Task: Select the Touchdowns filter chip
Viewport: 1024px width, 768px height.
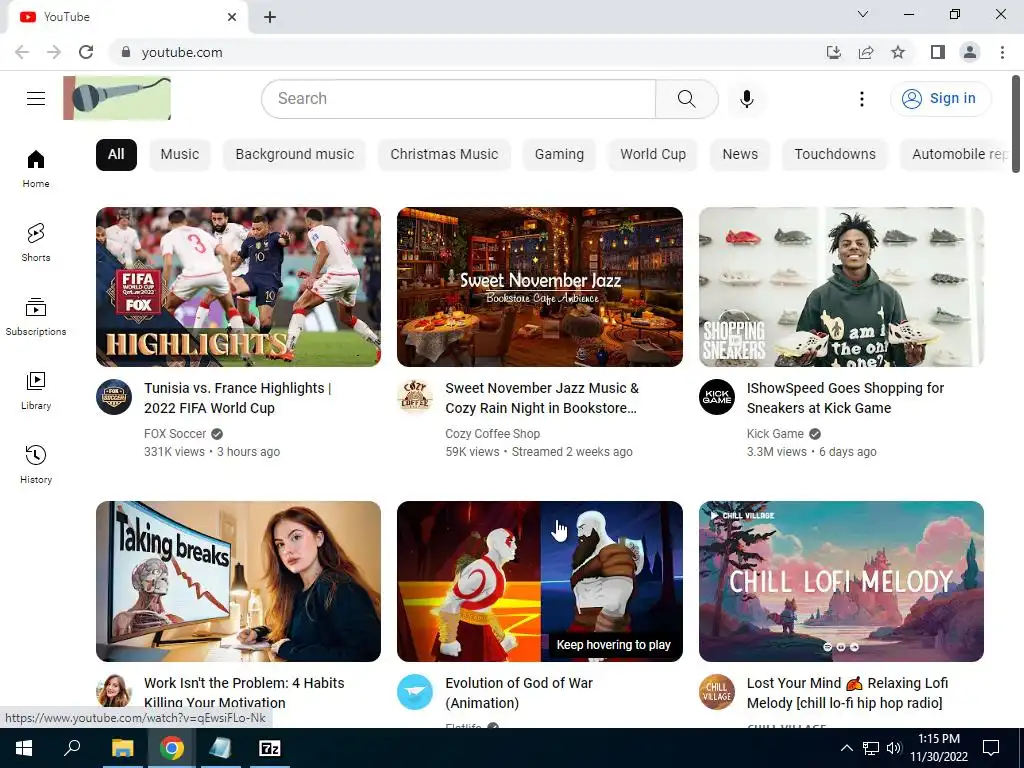Action: 835,155
